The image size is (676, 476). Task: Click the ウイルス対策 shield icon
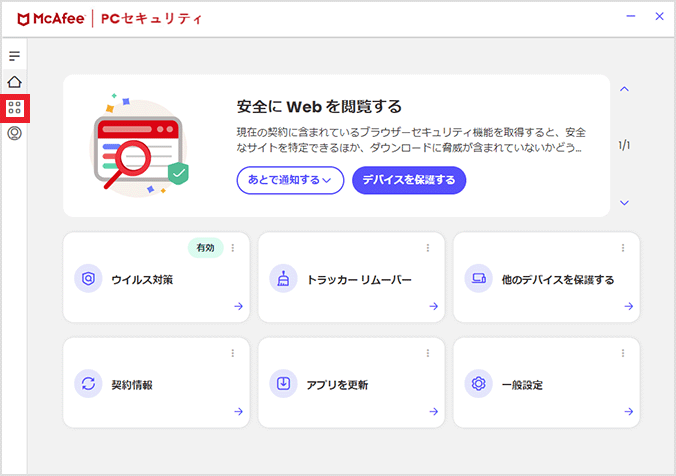point(88,279)
